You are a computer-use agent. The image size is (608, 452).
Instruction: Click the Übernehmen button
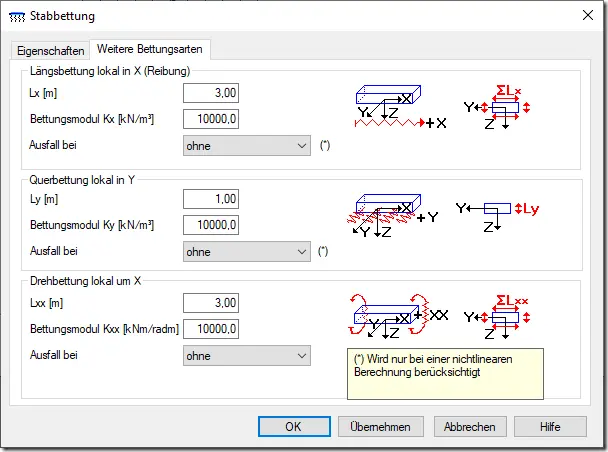tap(380, 426)
